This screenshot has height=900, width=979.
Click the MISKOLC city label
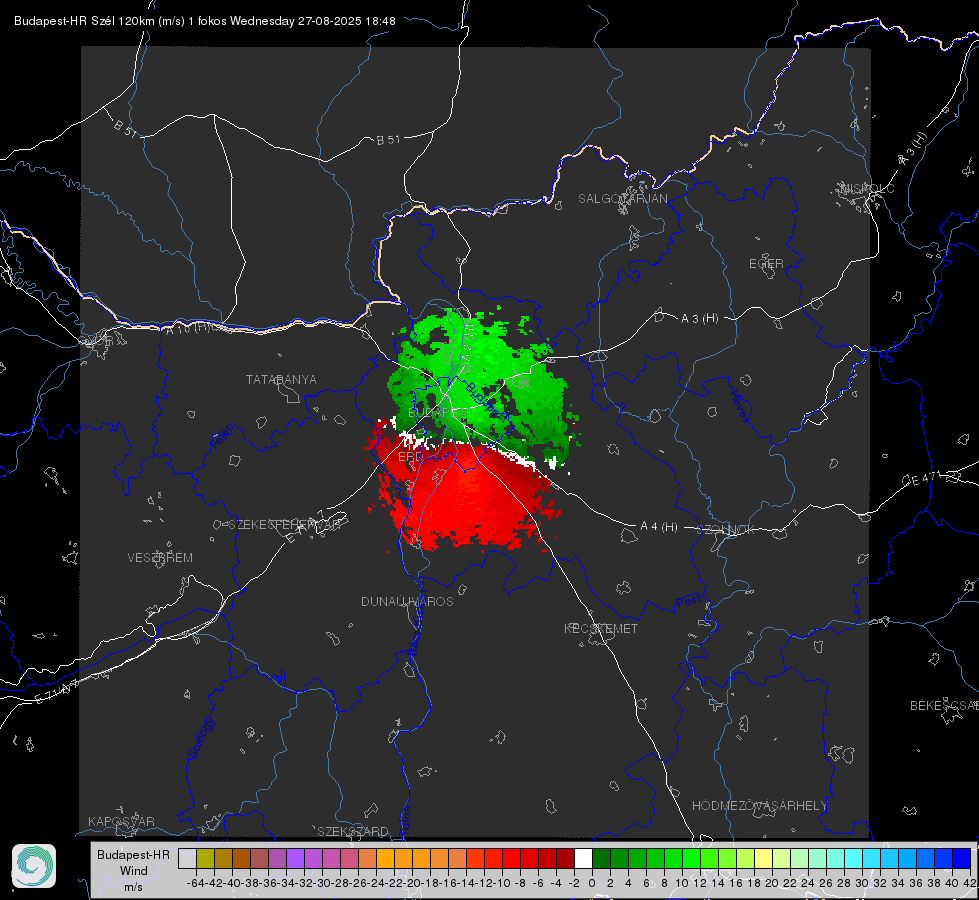pos(867,188)
